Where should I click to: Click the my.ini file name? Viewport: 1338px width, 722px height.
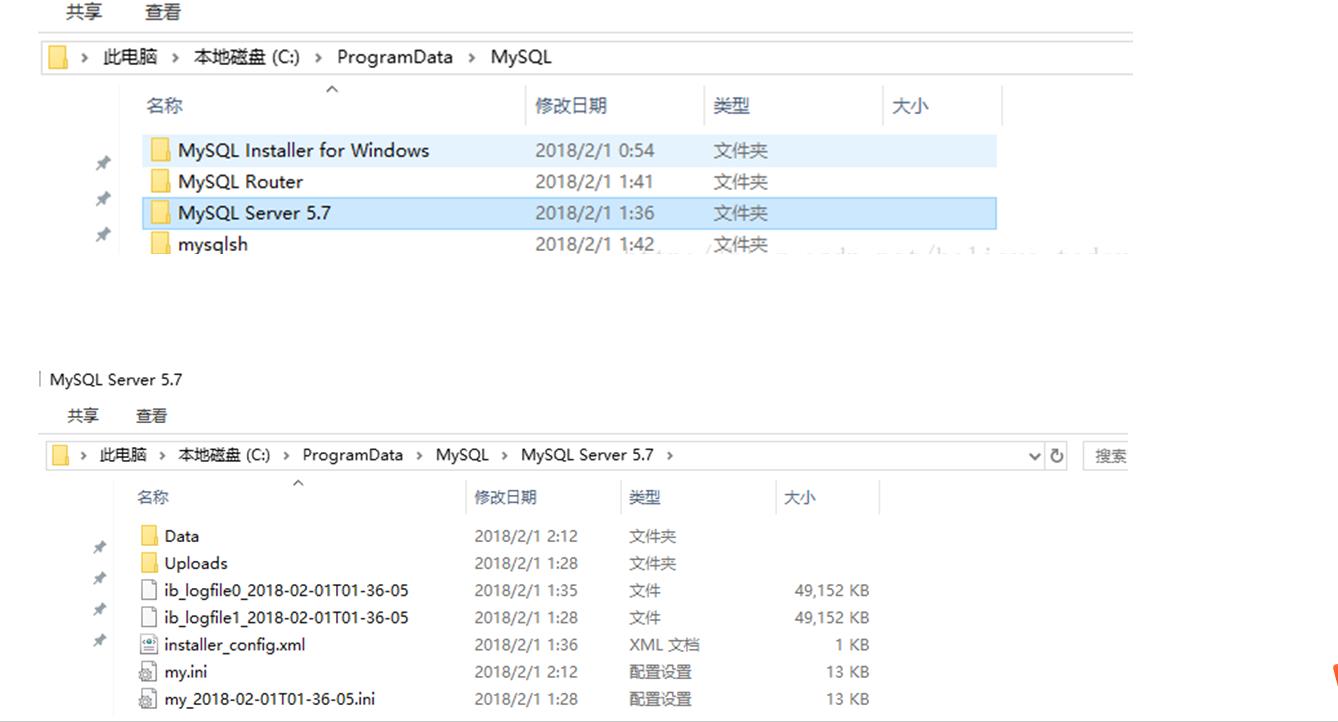pos(187,672)
